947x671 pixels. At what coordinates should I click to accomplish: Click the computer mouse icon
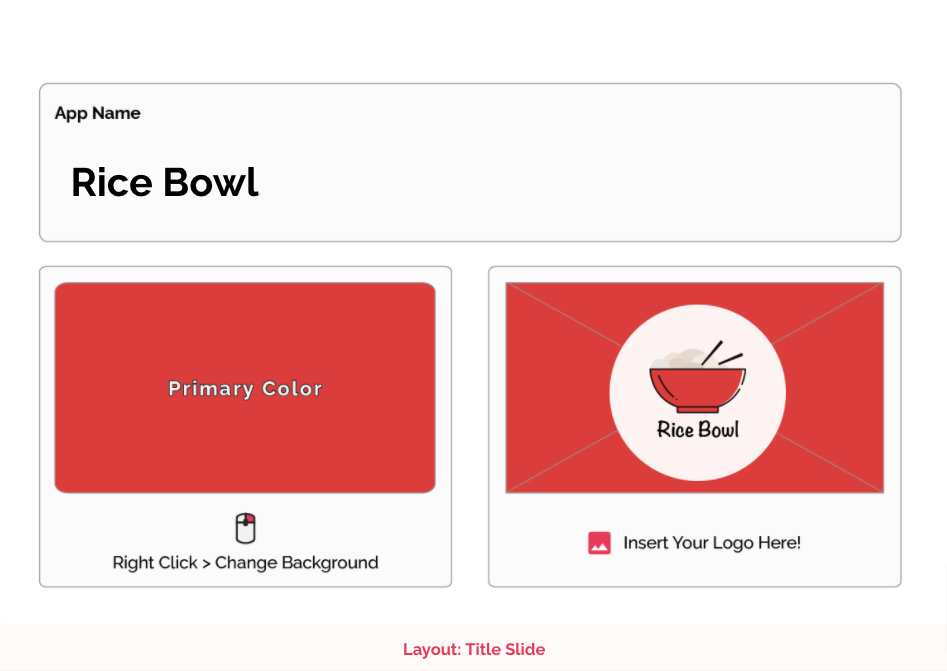[245, 528]
